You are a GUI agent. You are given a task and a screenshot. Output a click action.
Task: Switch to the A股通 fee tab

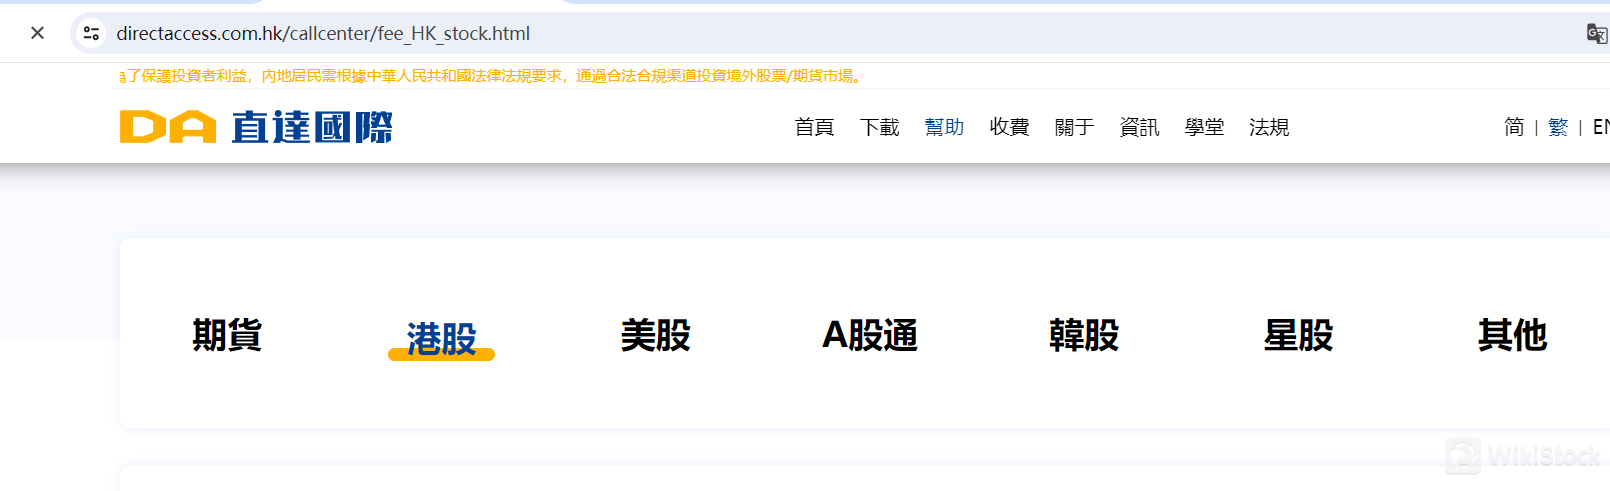tap(869, 335)
